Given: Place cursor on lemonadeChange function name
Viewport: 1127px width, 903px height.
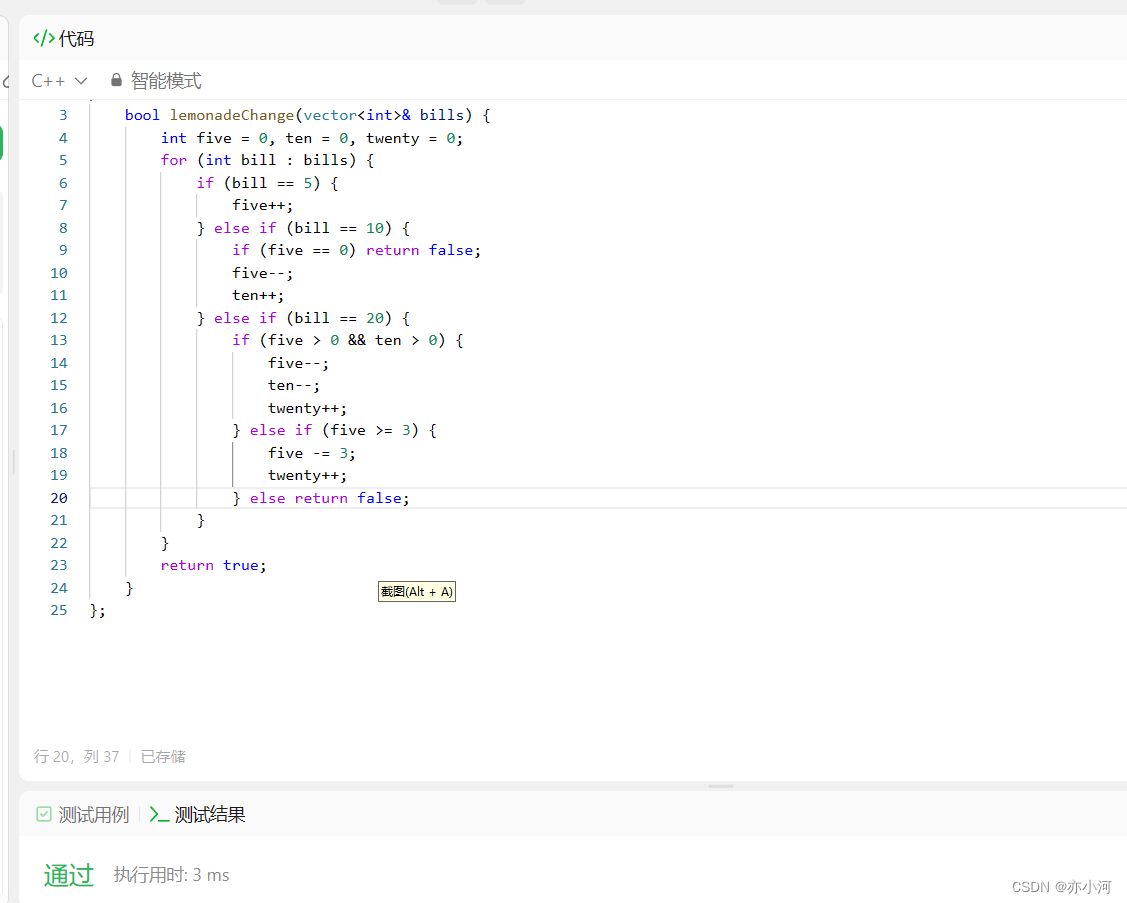Looking at the screenshot, I should (x=232, y=115).
